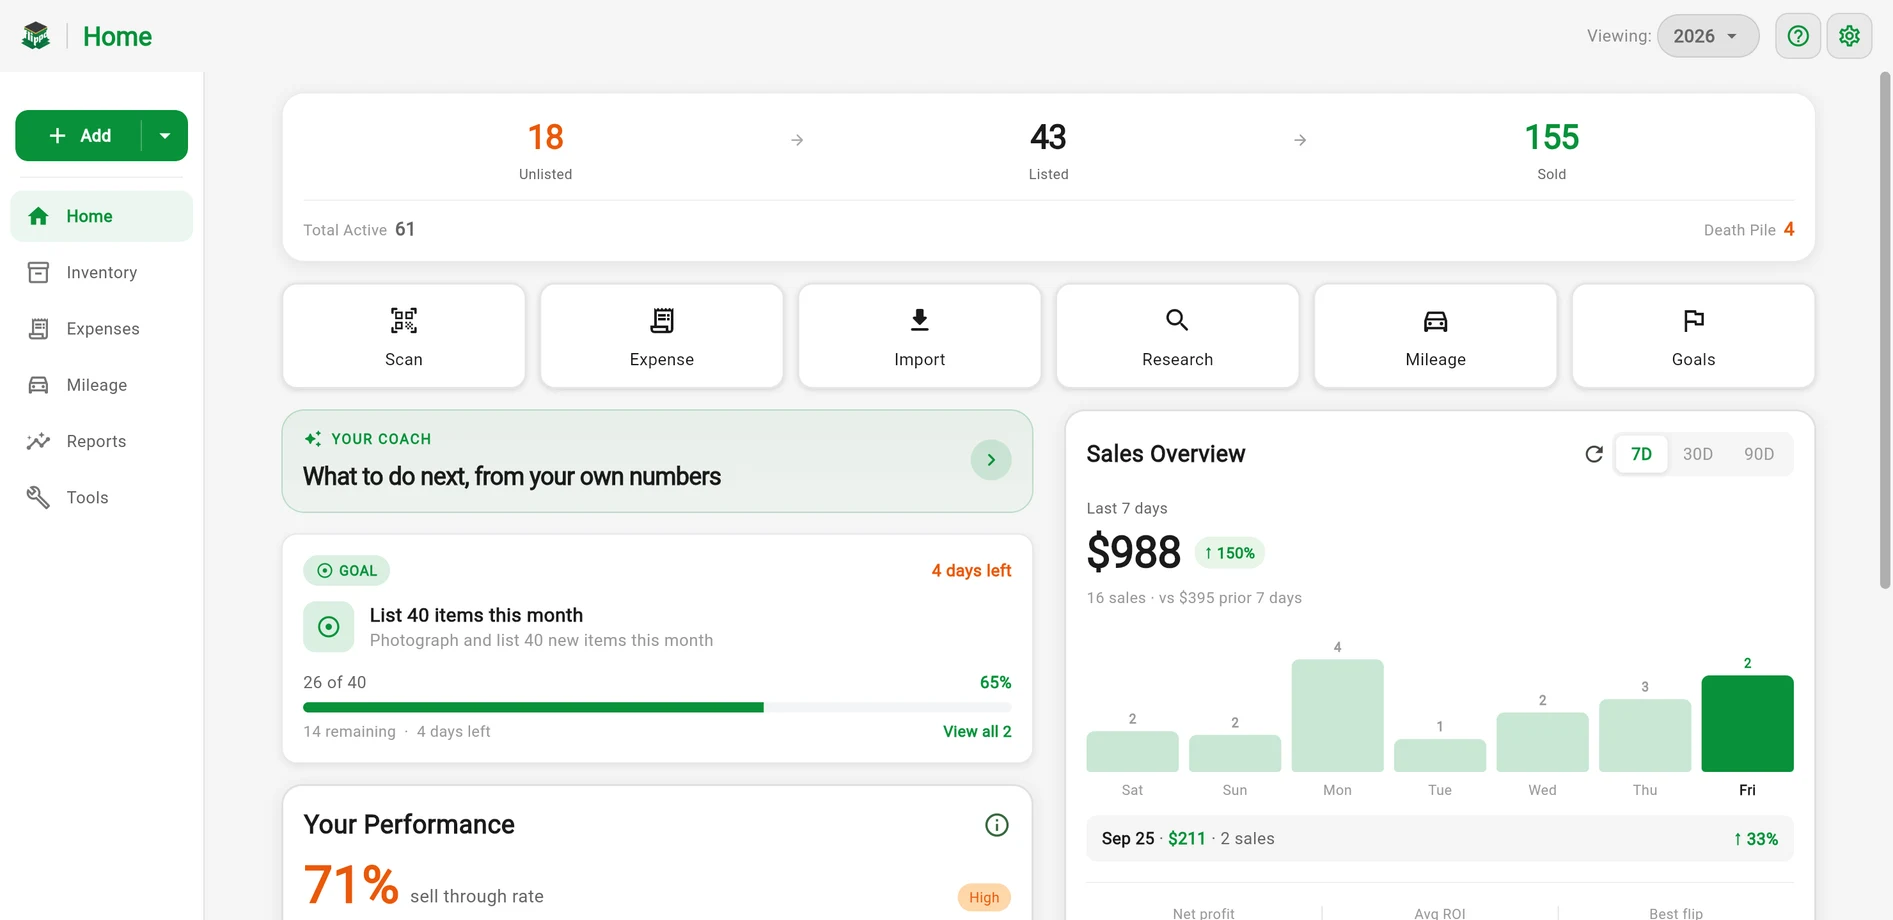Click the $988 sales total
Image resolution: width=1893 pixels, height=920 pixels.
click(1134, 552)
